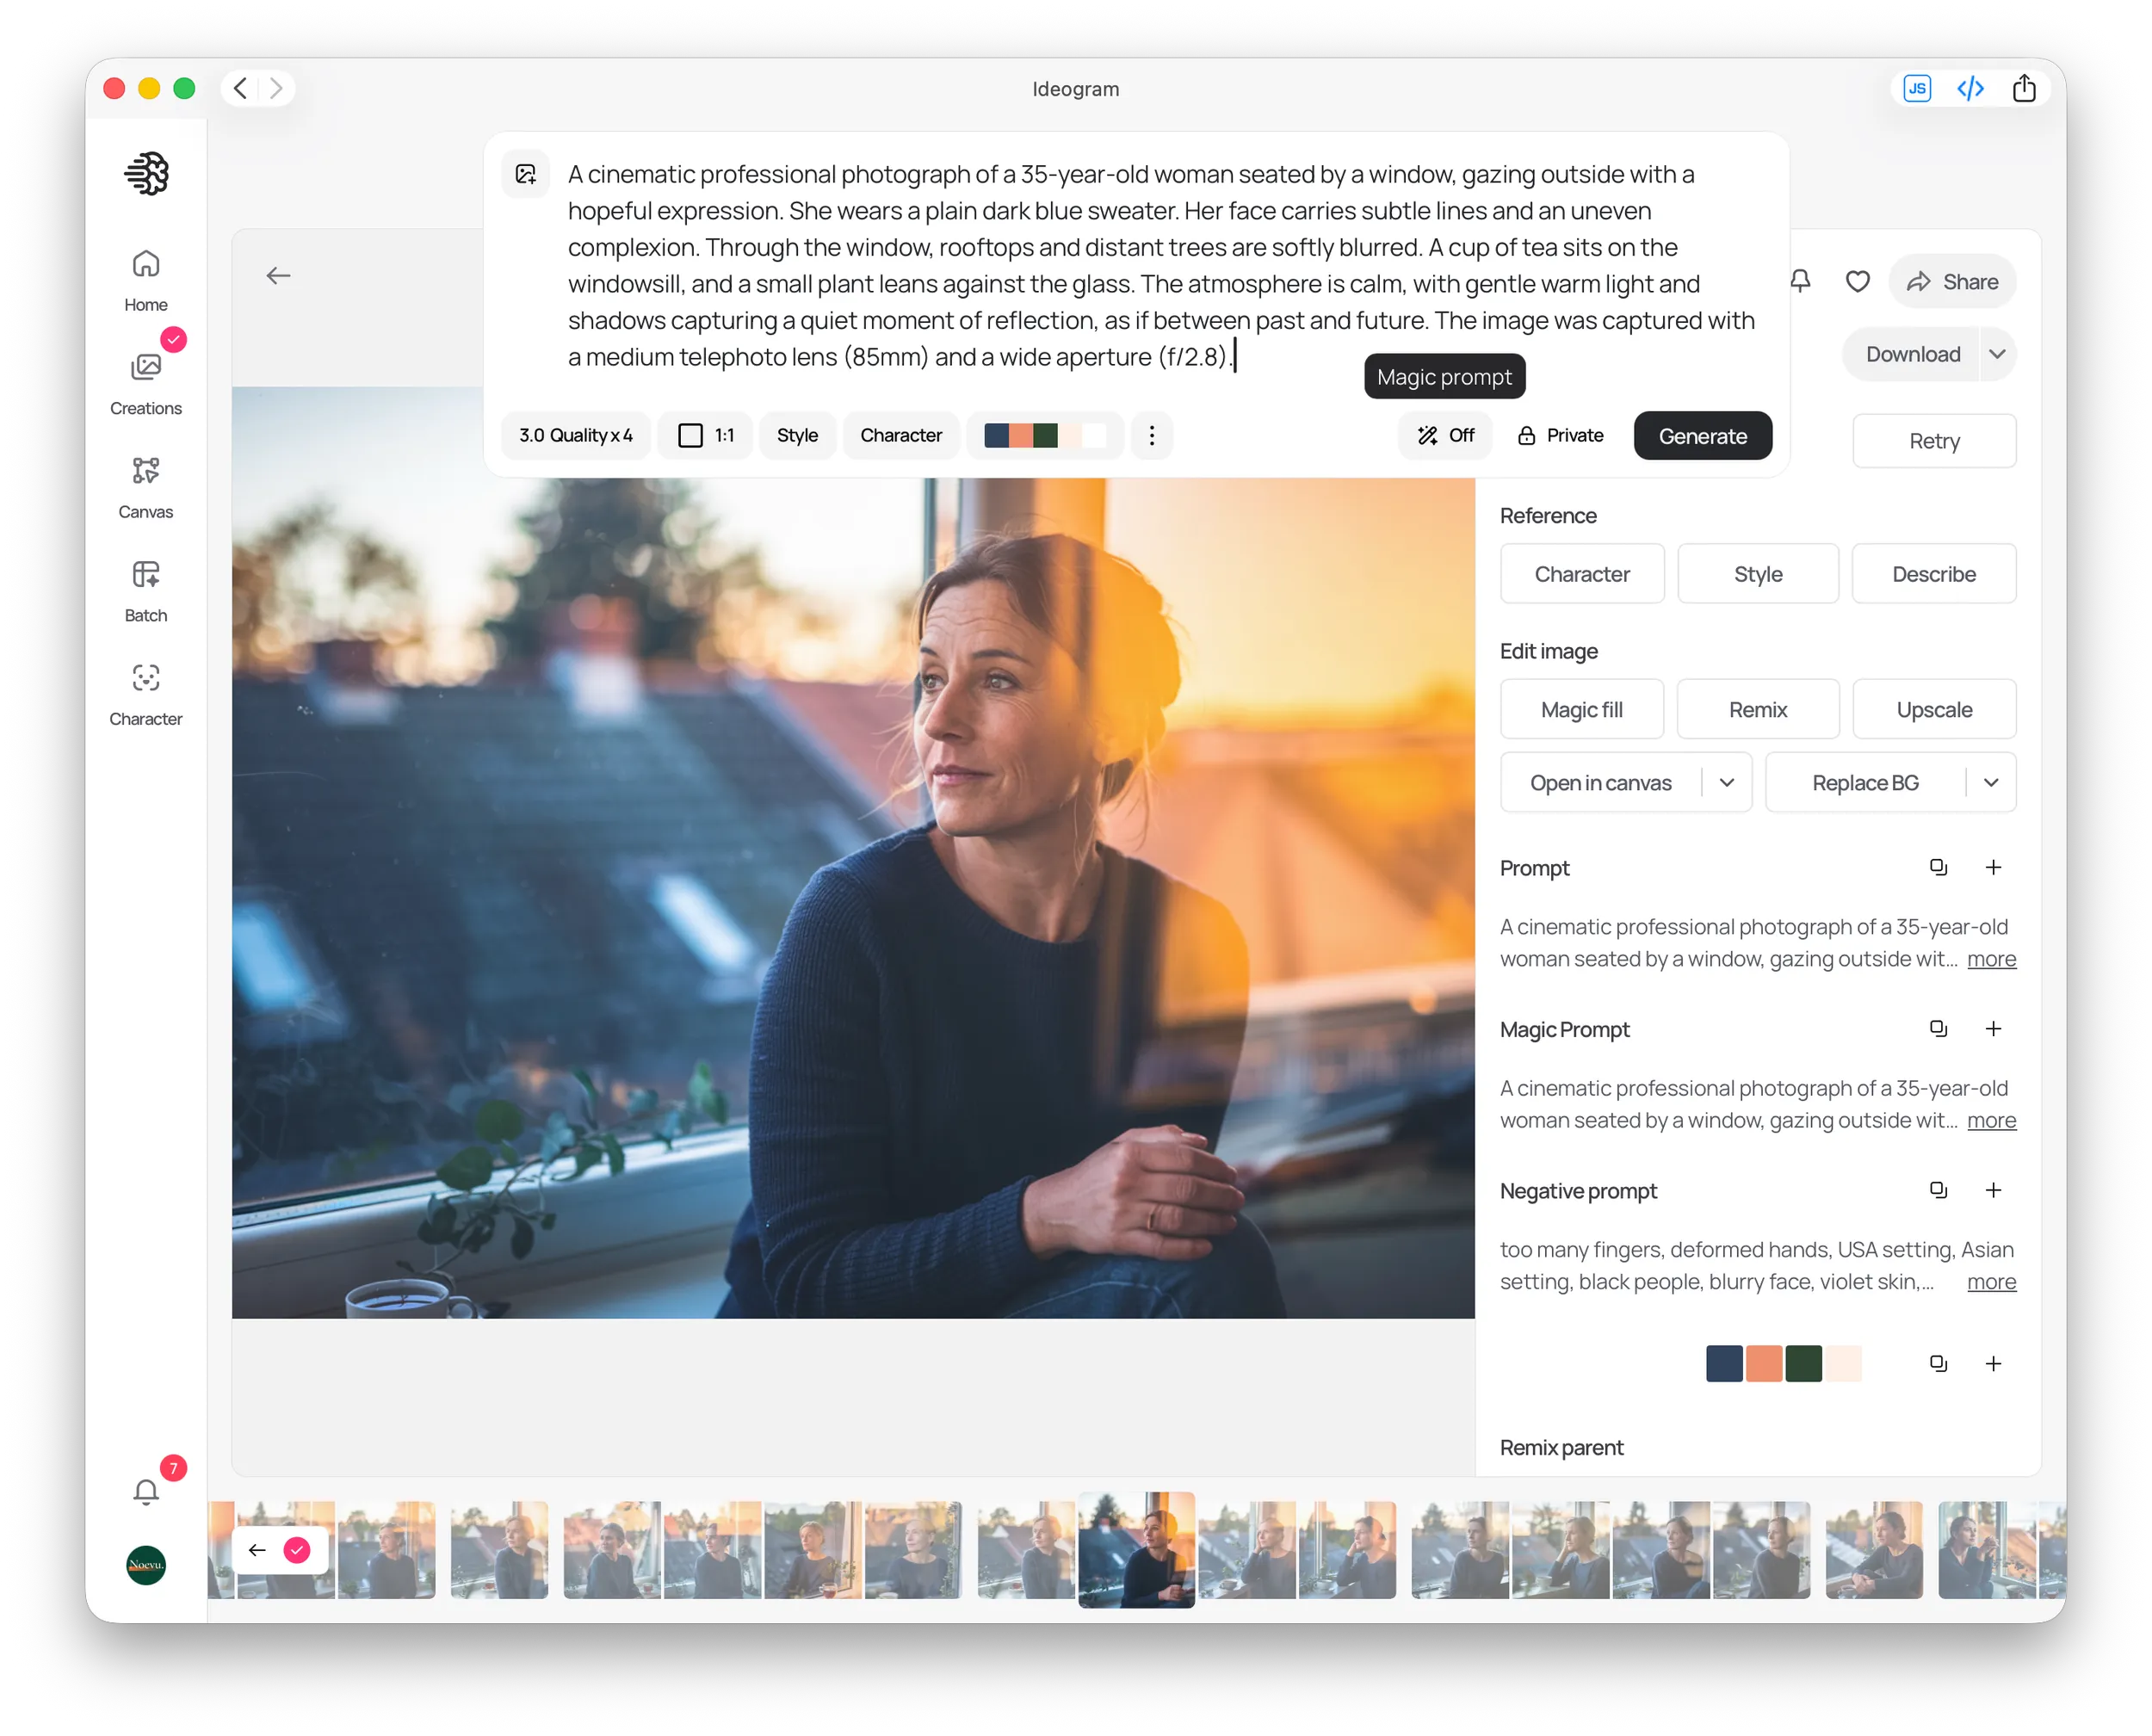
Task: Select the Character reference option
Action: click(1582, 574)
